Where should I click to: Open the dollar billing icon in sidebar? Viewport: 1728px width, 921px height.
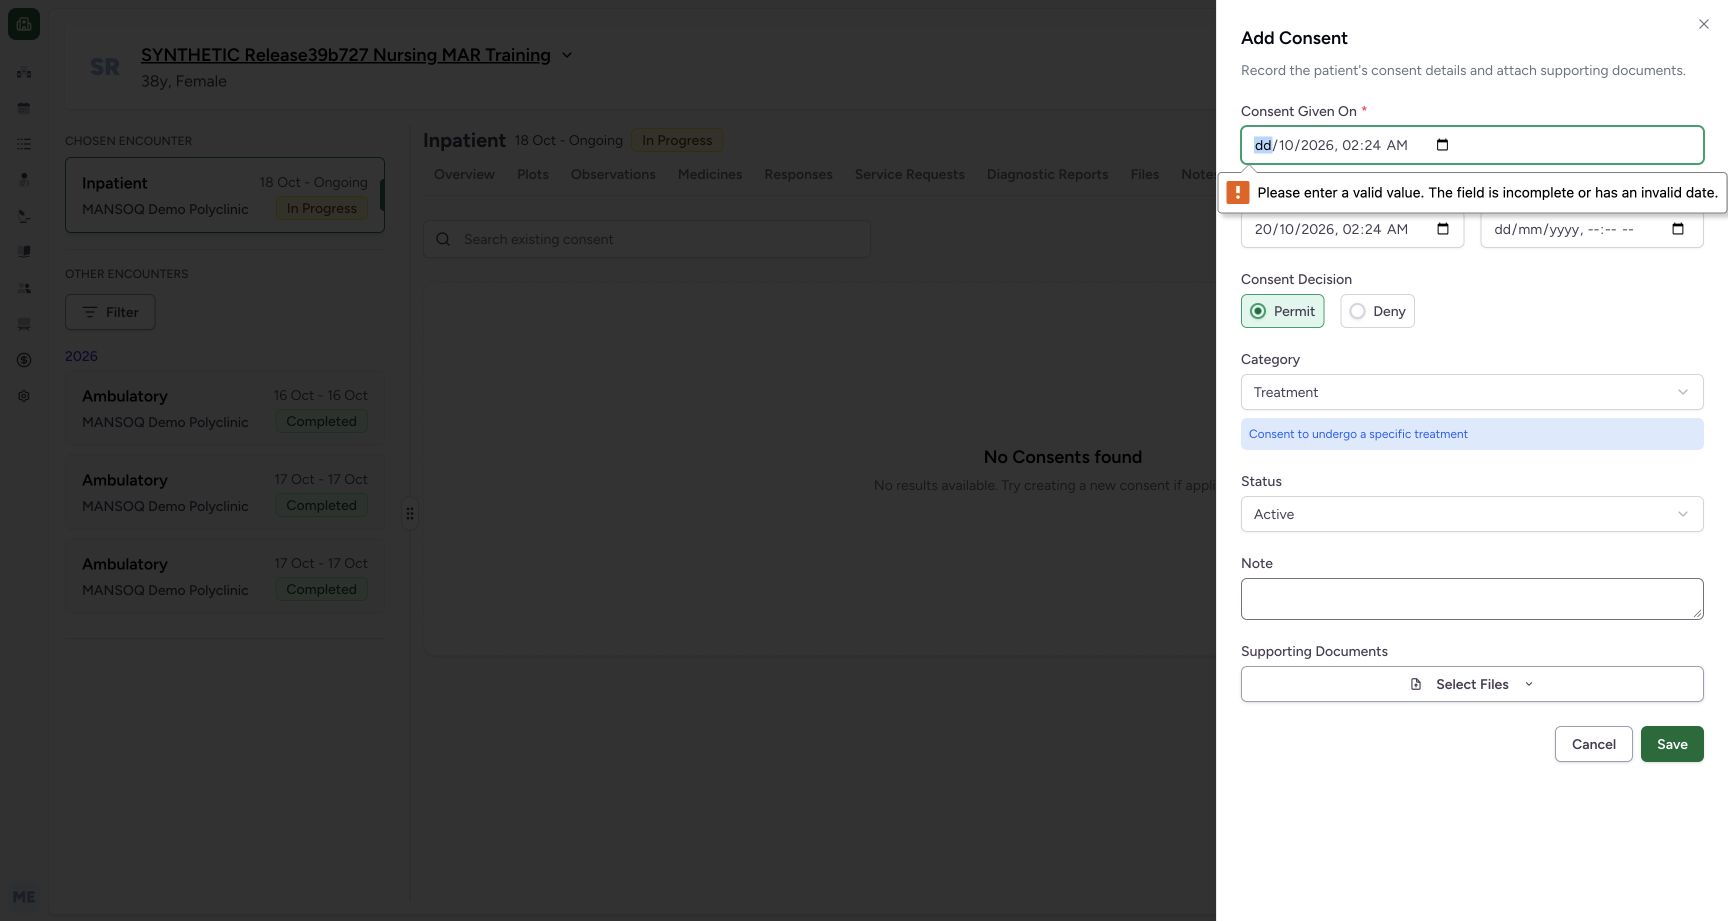coord(24,360)
